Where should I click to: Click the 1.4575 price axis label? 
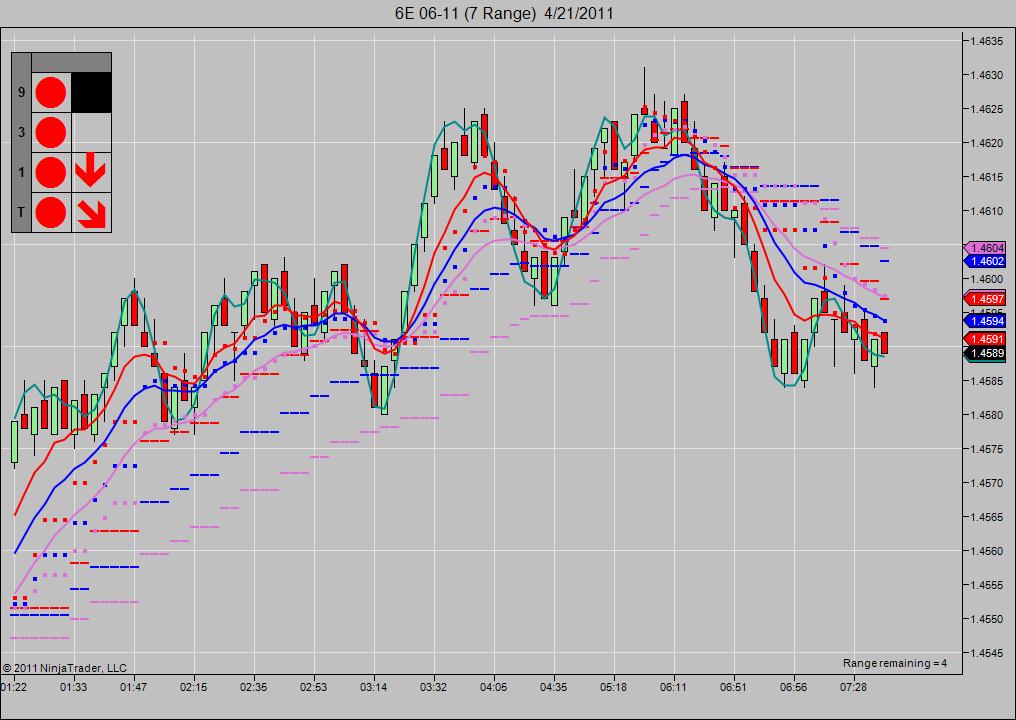pyautogui.click(x=987, y=449)
